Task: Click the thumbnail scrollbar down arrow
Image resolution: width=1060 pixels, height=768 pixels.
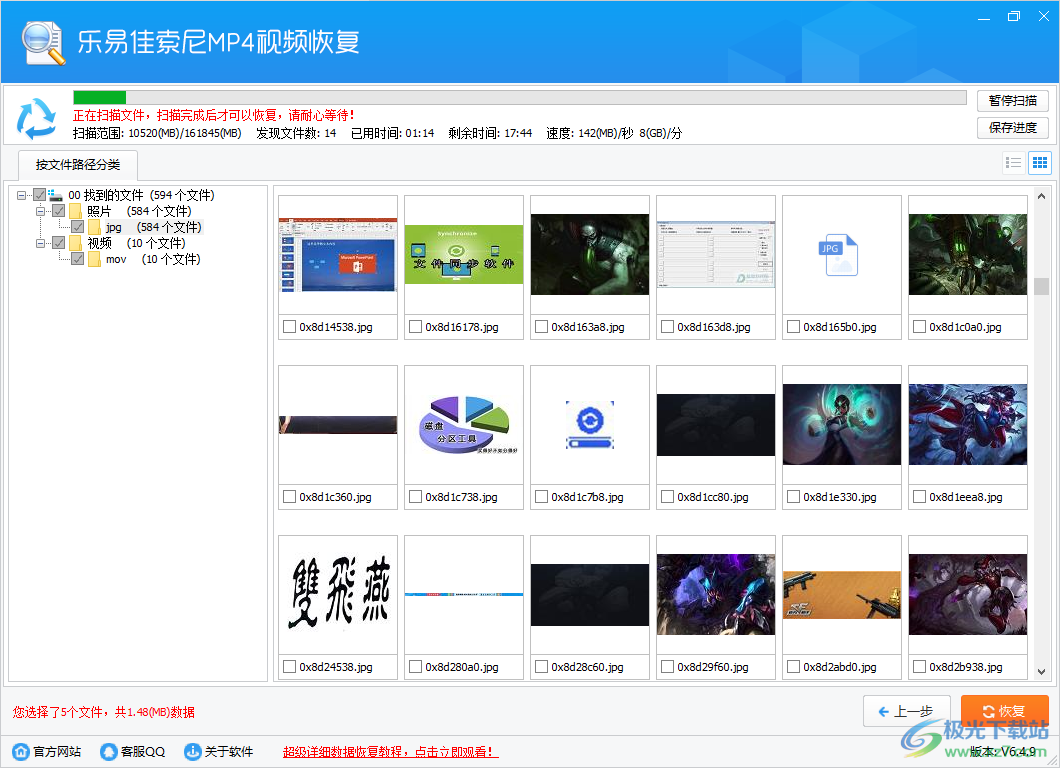Action: tap(1042, 672)
